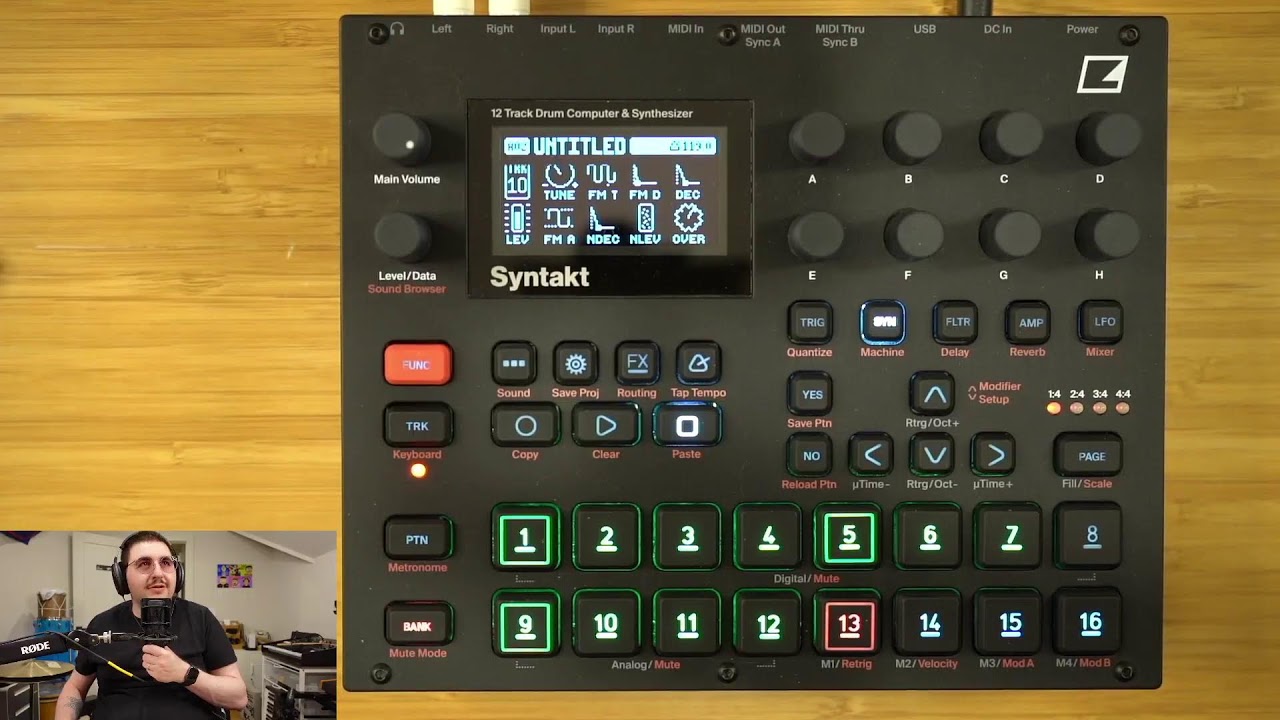Toggle trig key 15 Mod A
The height and width of the screenshot is (720, 1280).
point(1011,624)
